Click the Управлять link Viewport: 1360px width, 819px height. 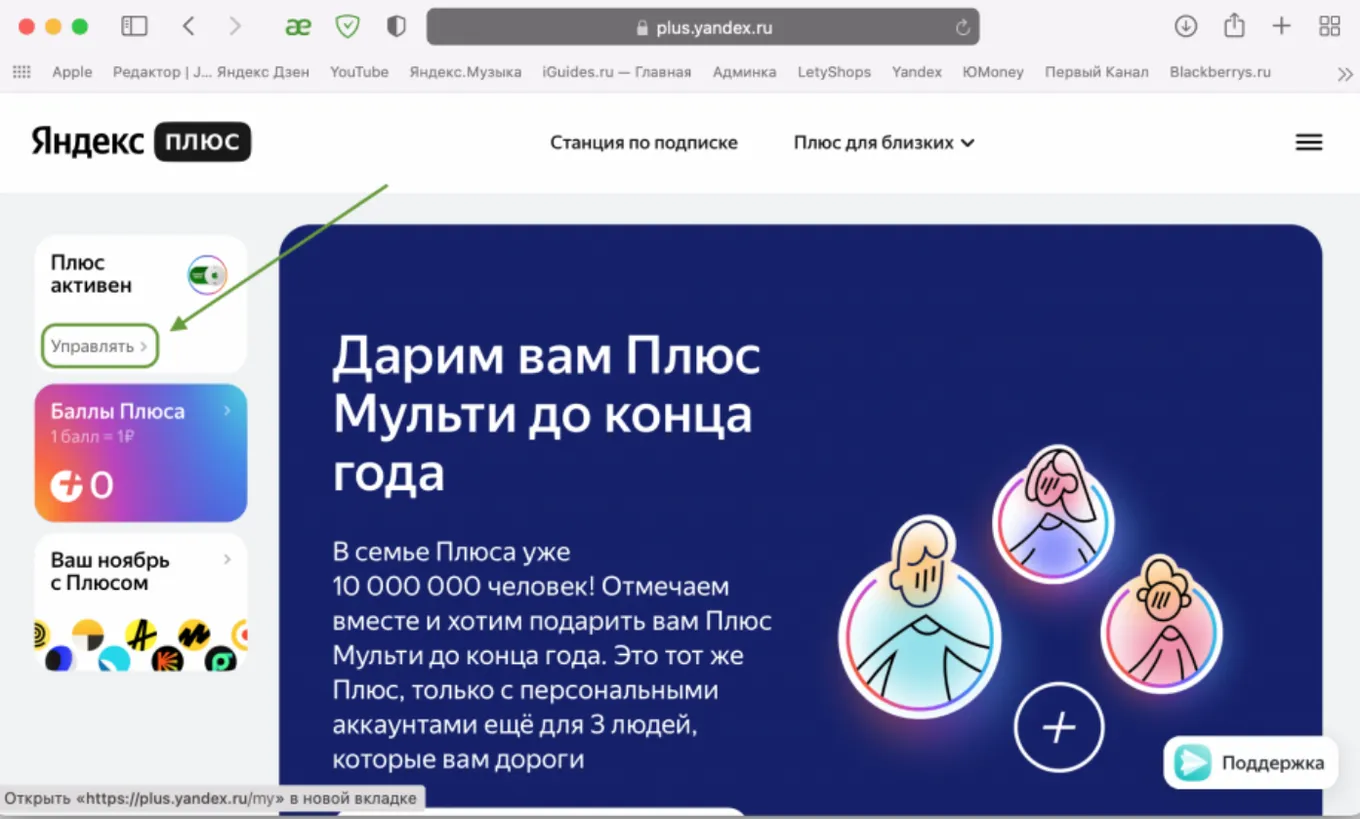[x=100, y=346]
